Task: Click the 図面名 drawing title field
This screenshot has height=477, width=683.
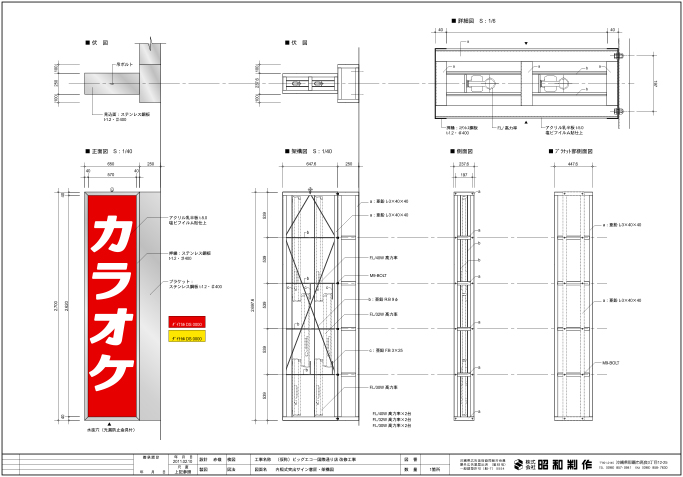Action: pyautogui.click(x=325, y=470)
